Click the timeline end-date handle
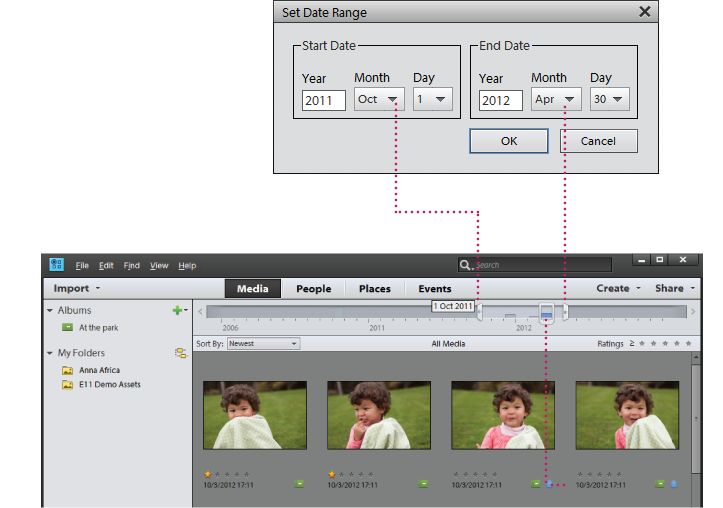The image size is (723, 508). click(565, 312)
